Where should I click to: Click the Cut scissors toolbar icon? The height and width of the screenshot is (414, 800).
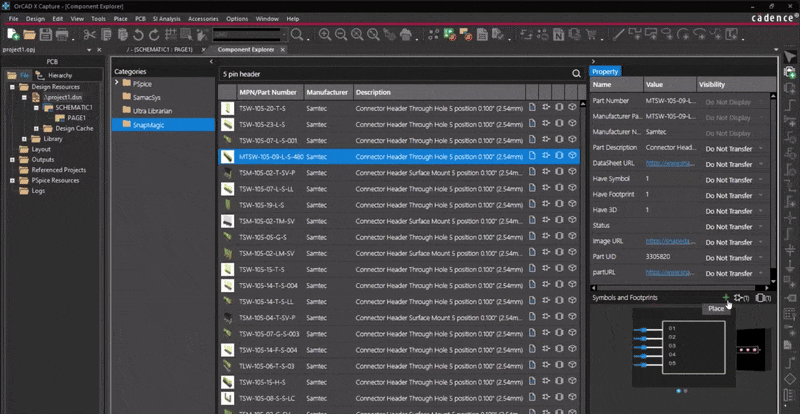coord(90,35)
